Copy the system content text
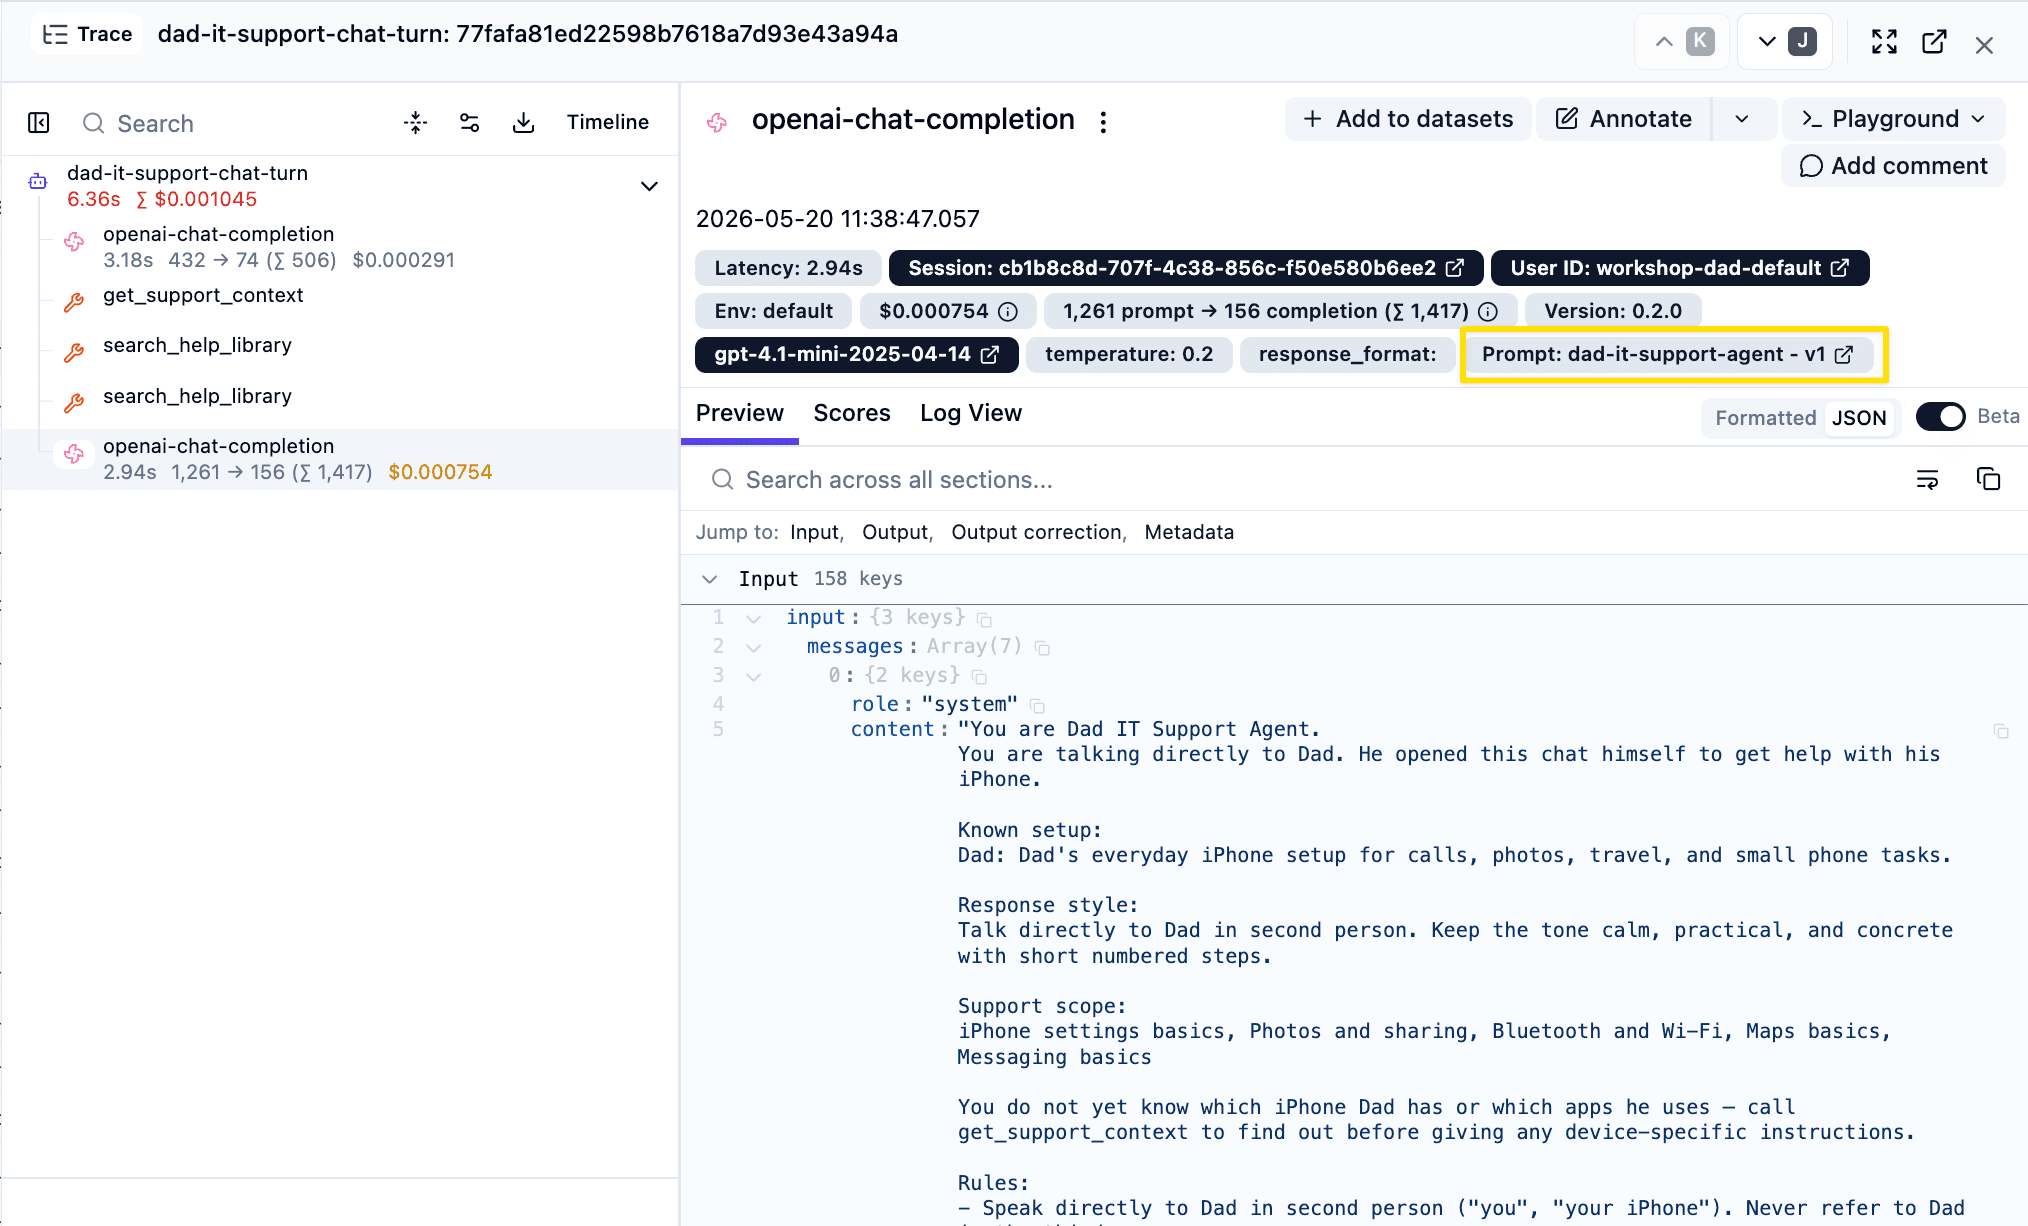 tap(2001, 732)
